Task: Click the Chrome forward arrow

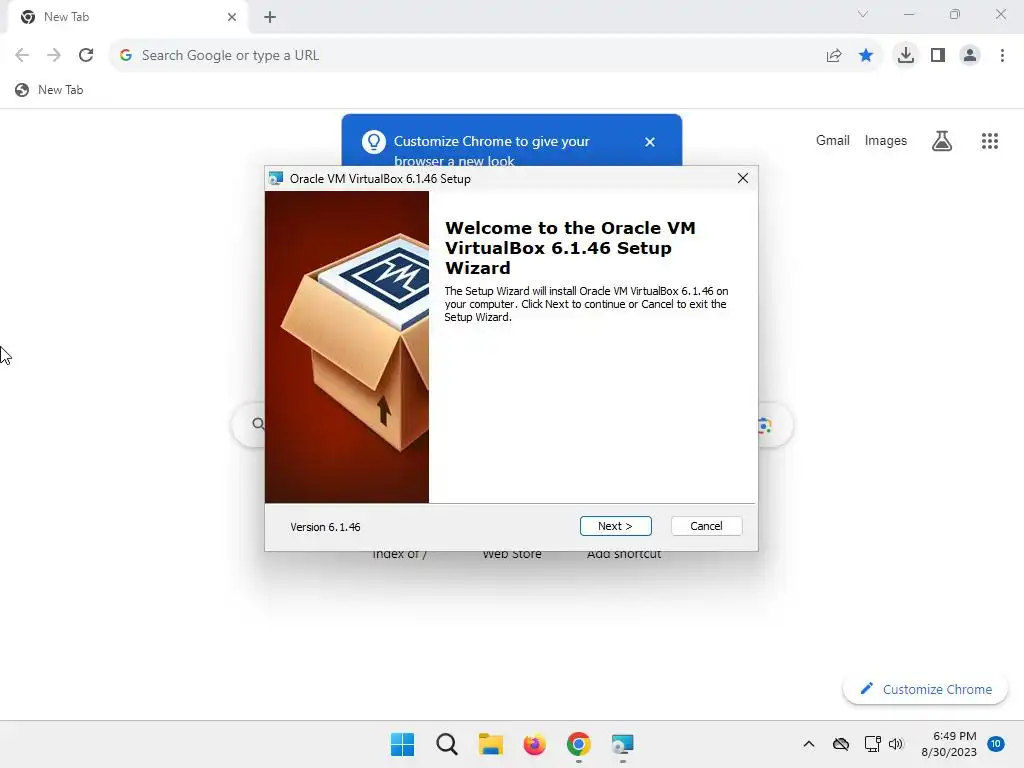Action: [x=54, y=56]
